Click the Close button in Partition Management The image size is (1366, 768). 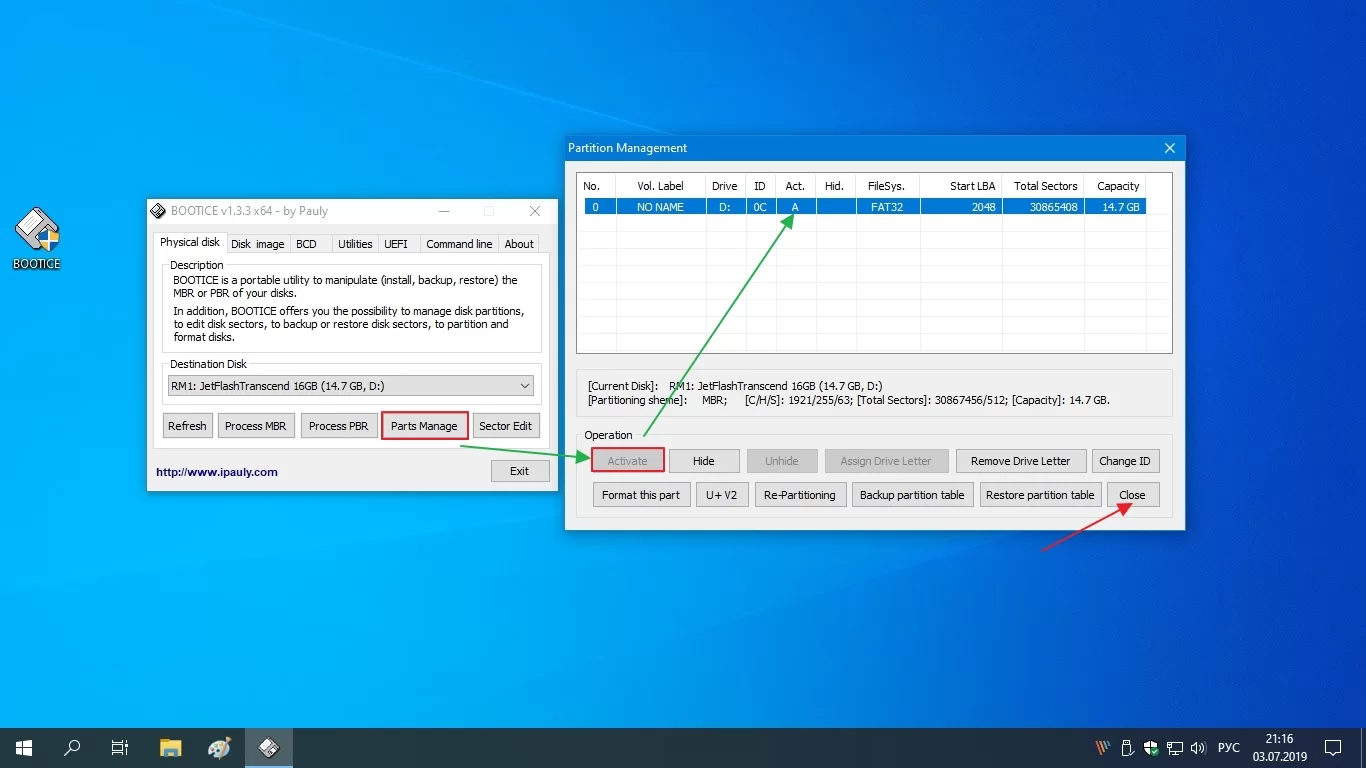click(1133, 495)
